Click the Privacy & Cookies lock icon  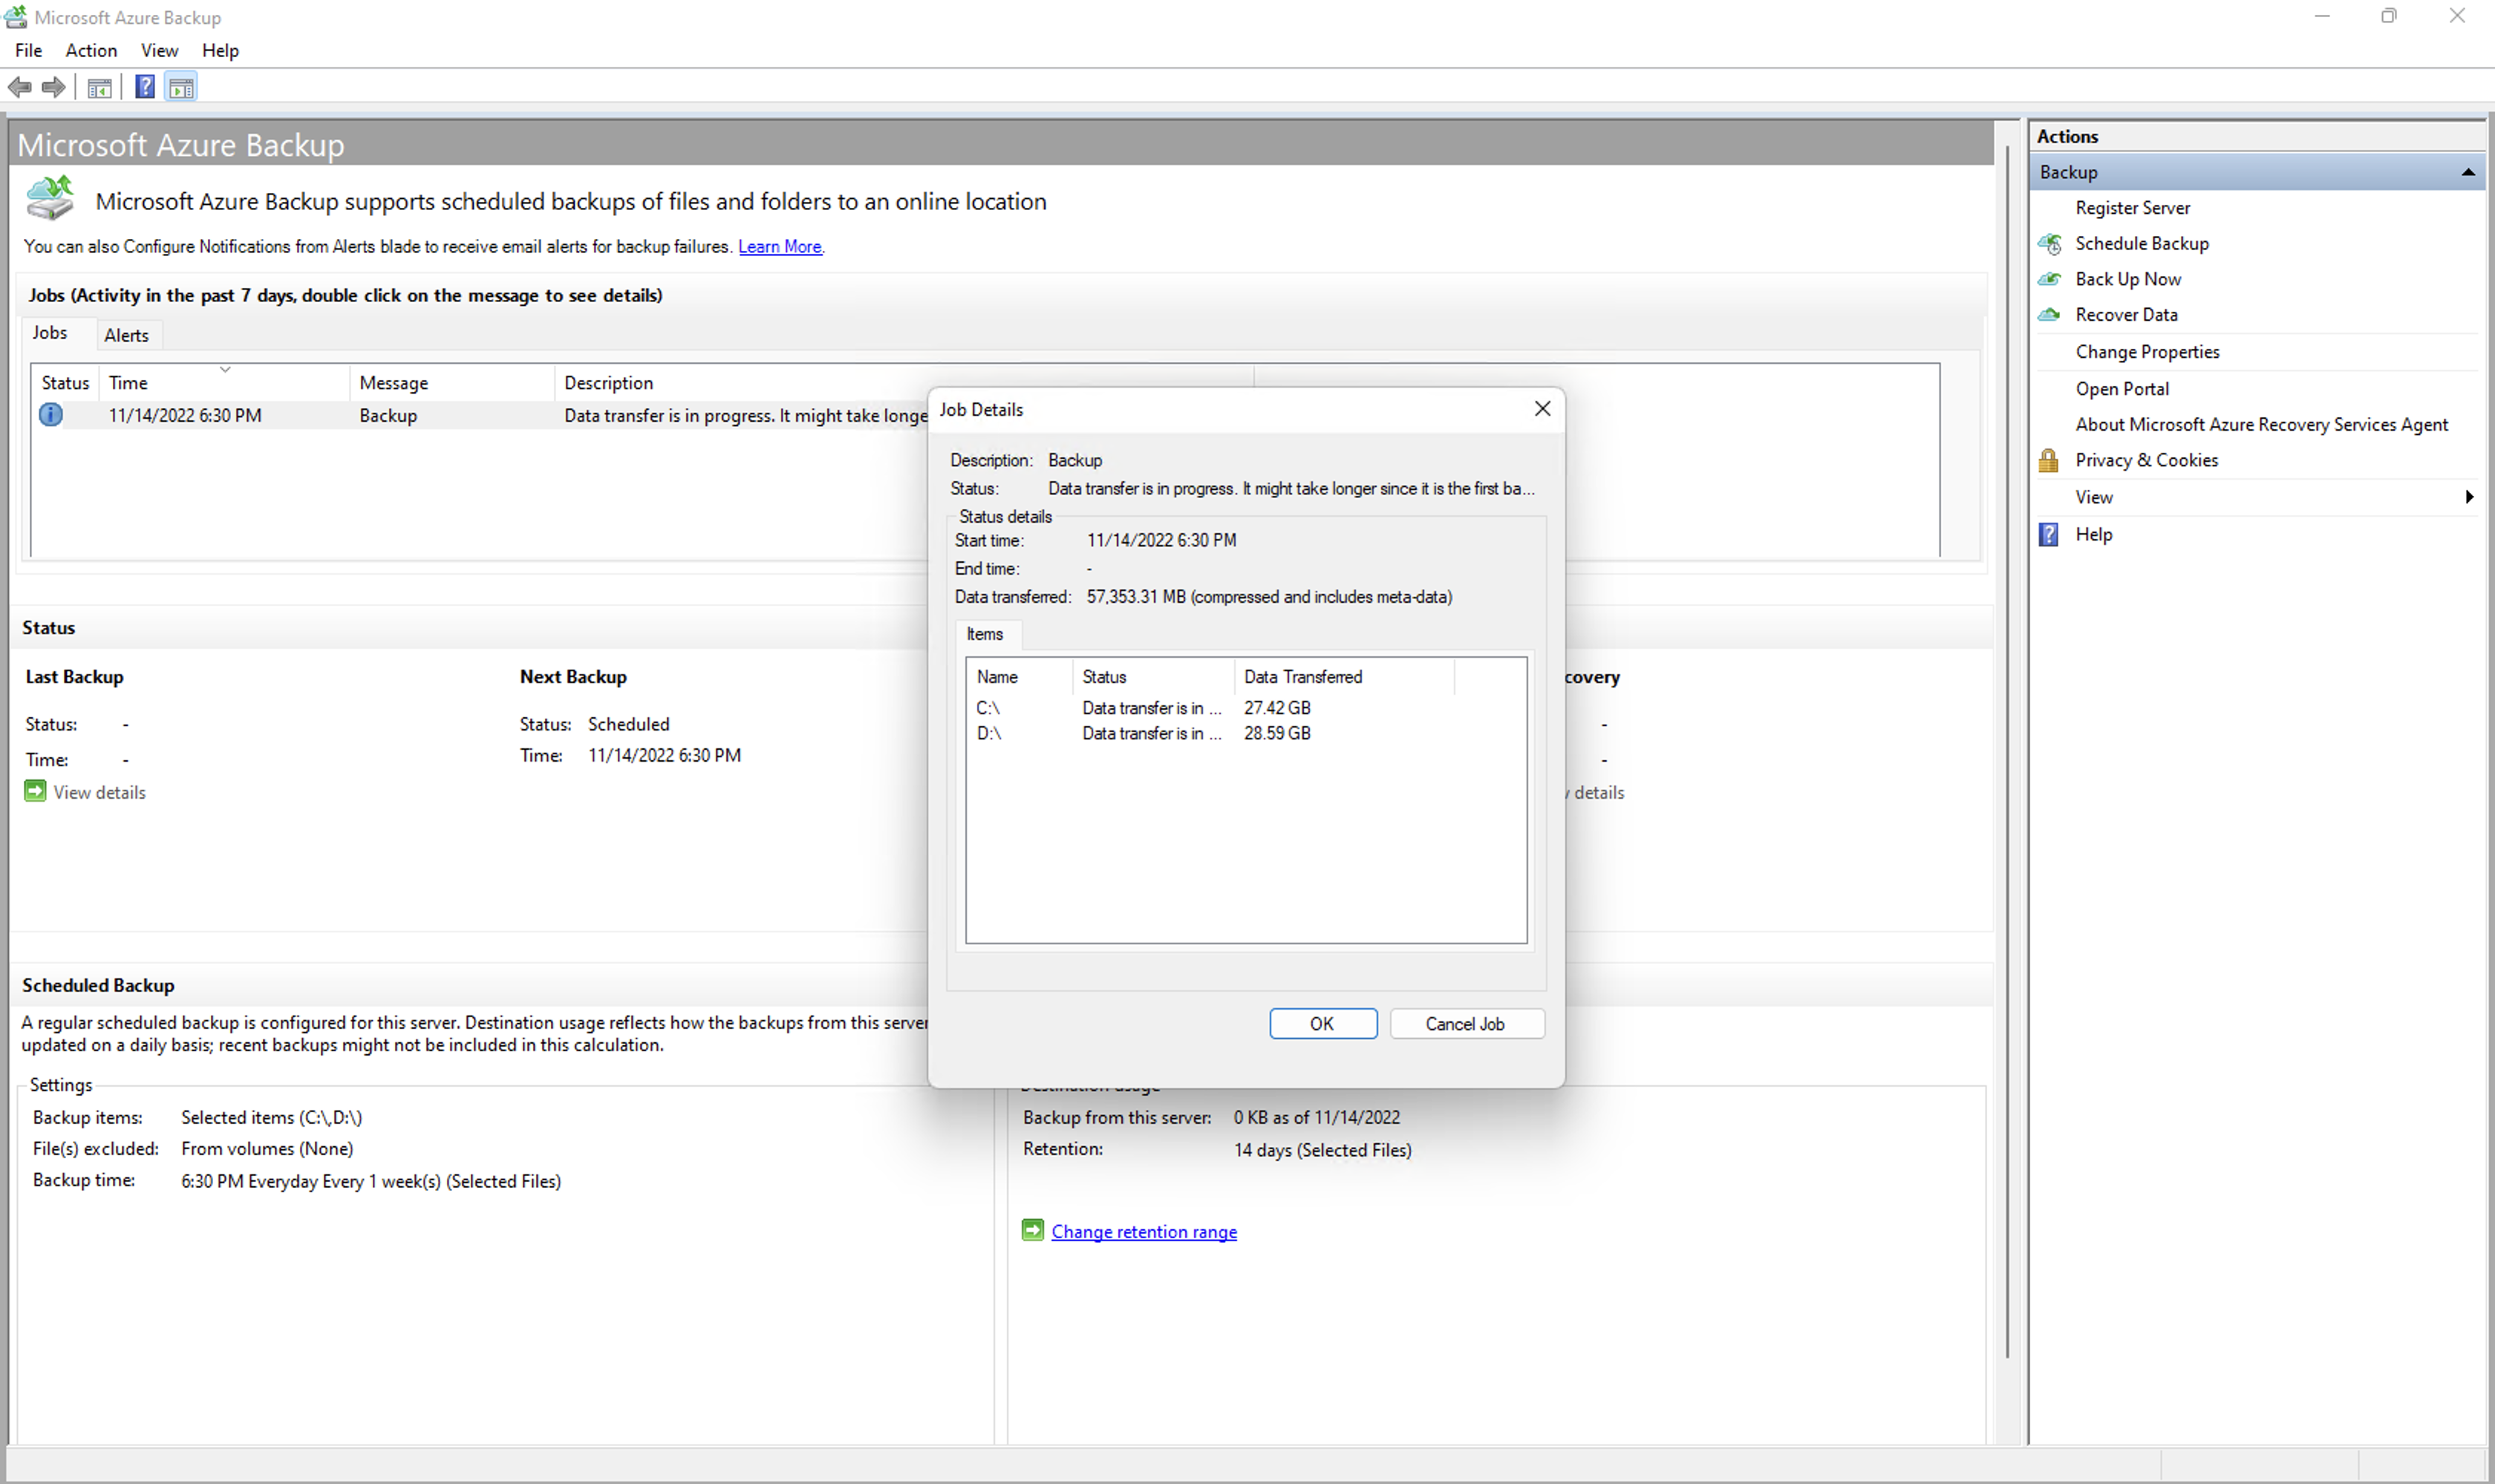[2049, 461]
